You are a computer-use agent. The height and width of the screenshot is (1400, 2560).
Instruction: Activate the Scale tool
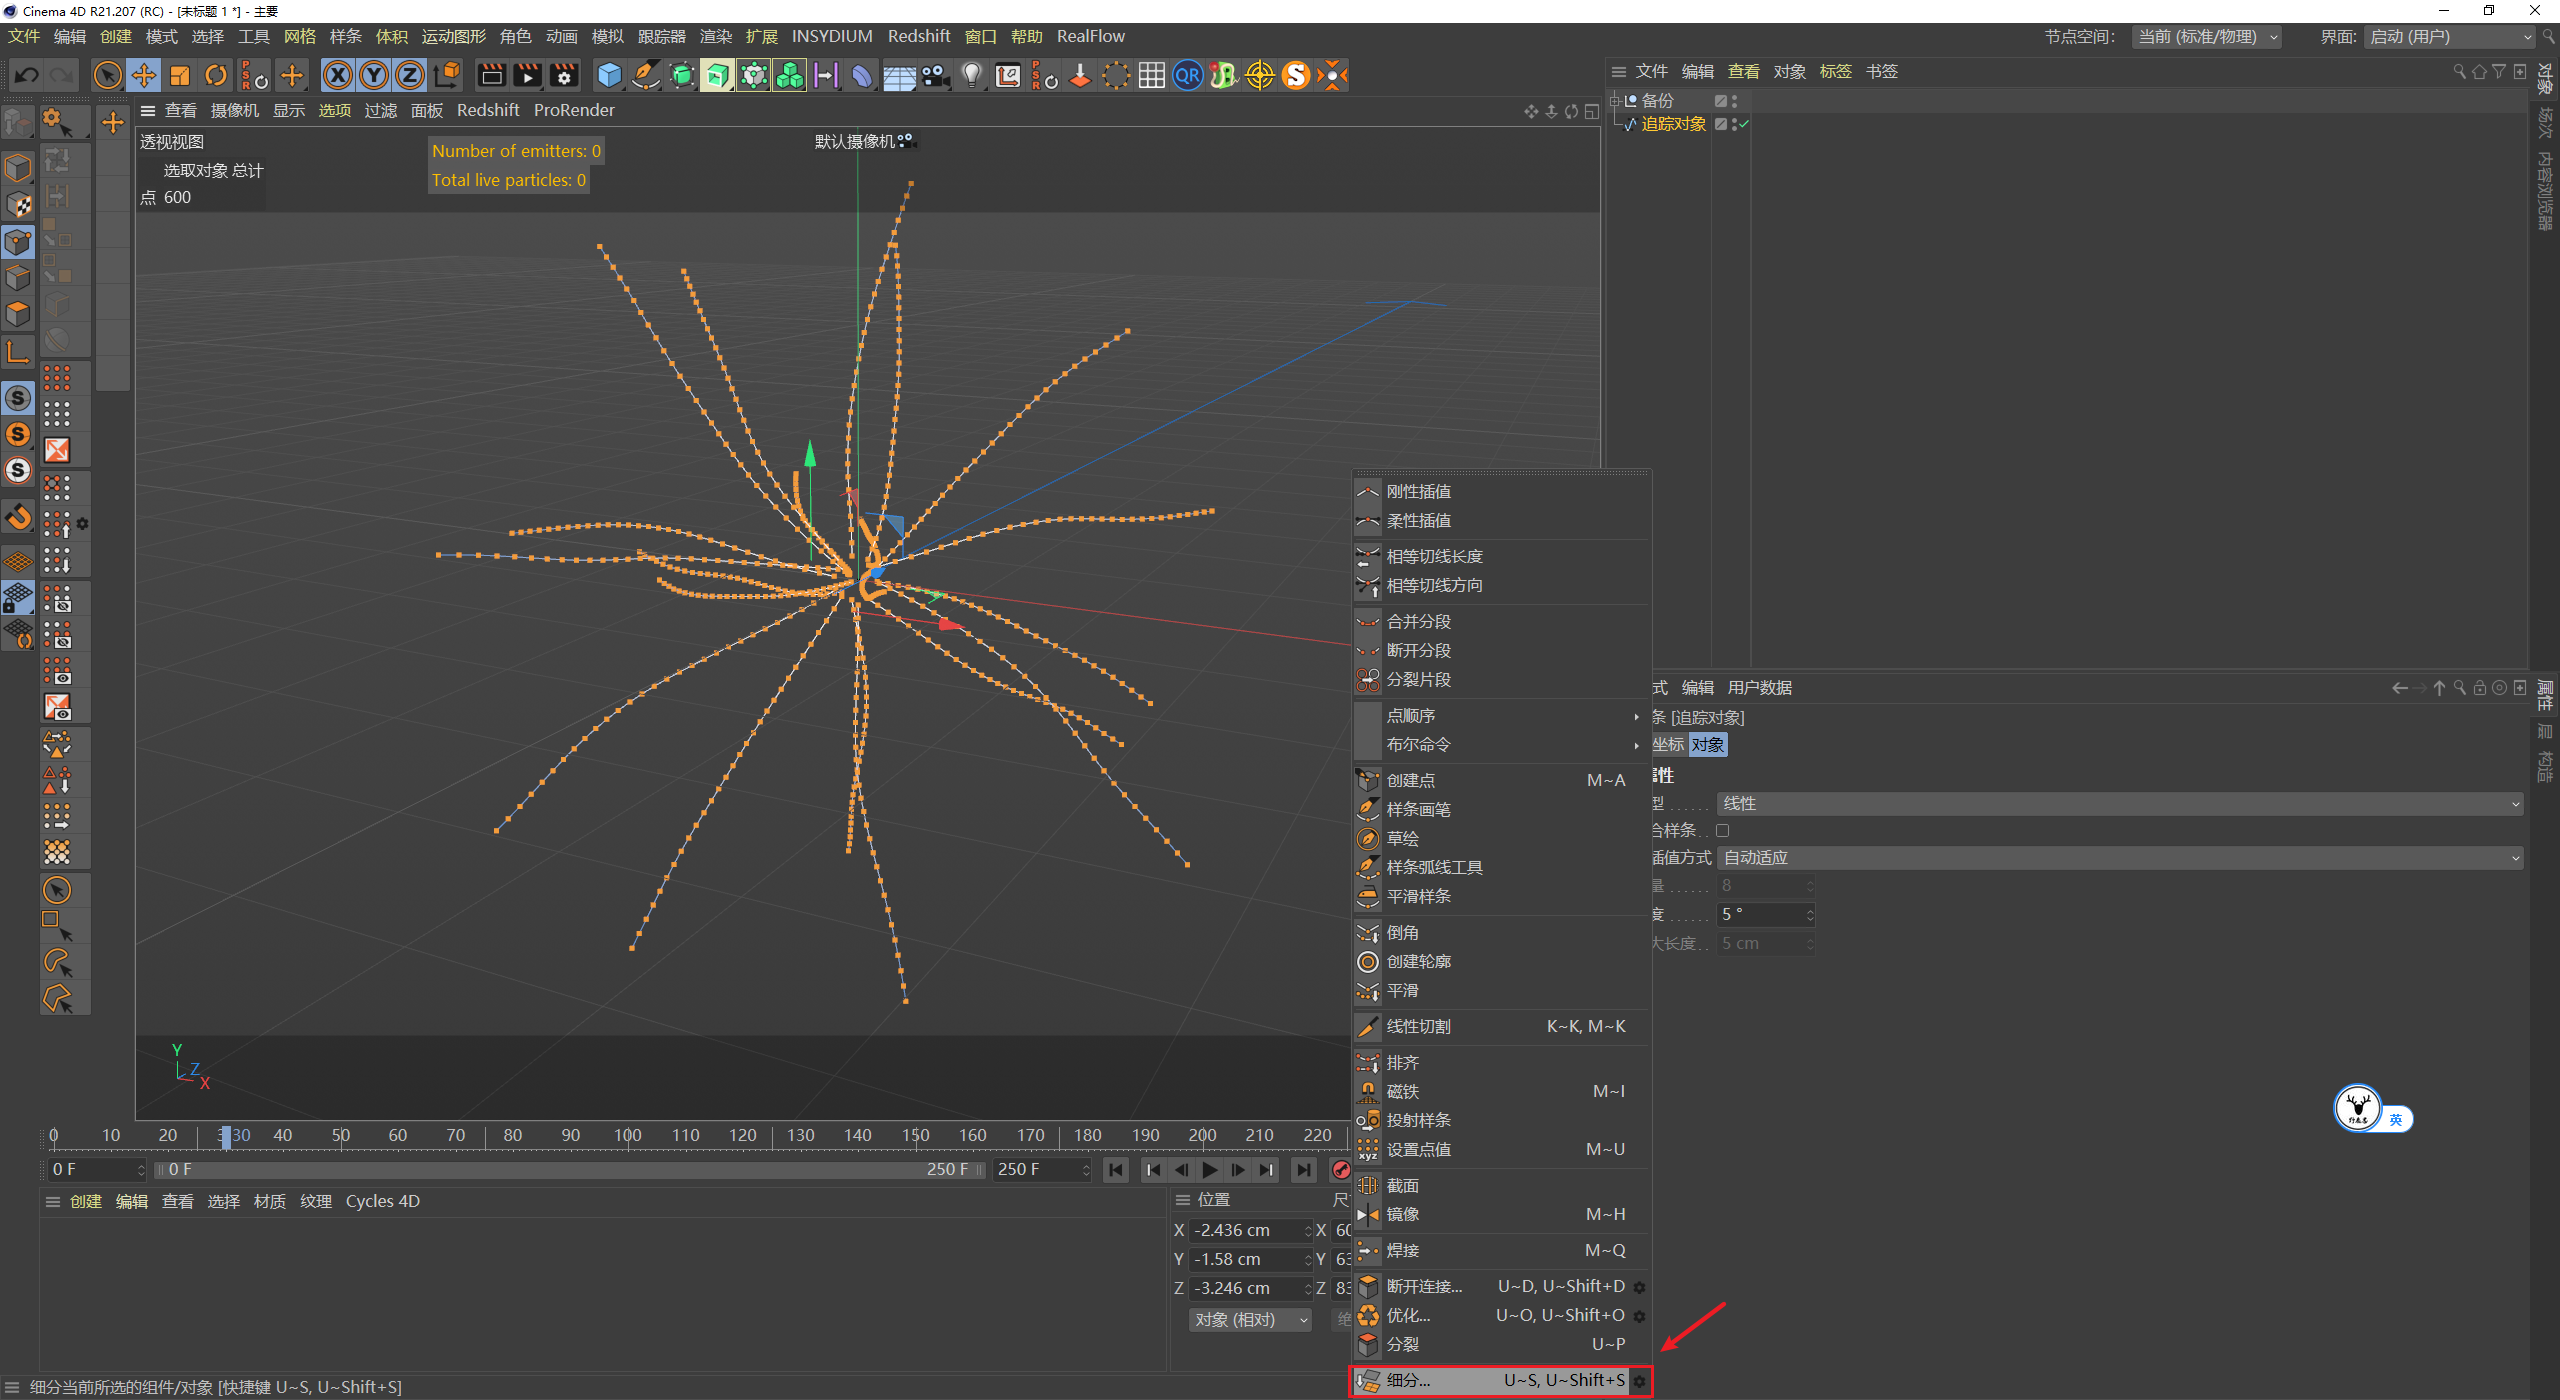point(180,75)
